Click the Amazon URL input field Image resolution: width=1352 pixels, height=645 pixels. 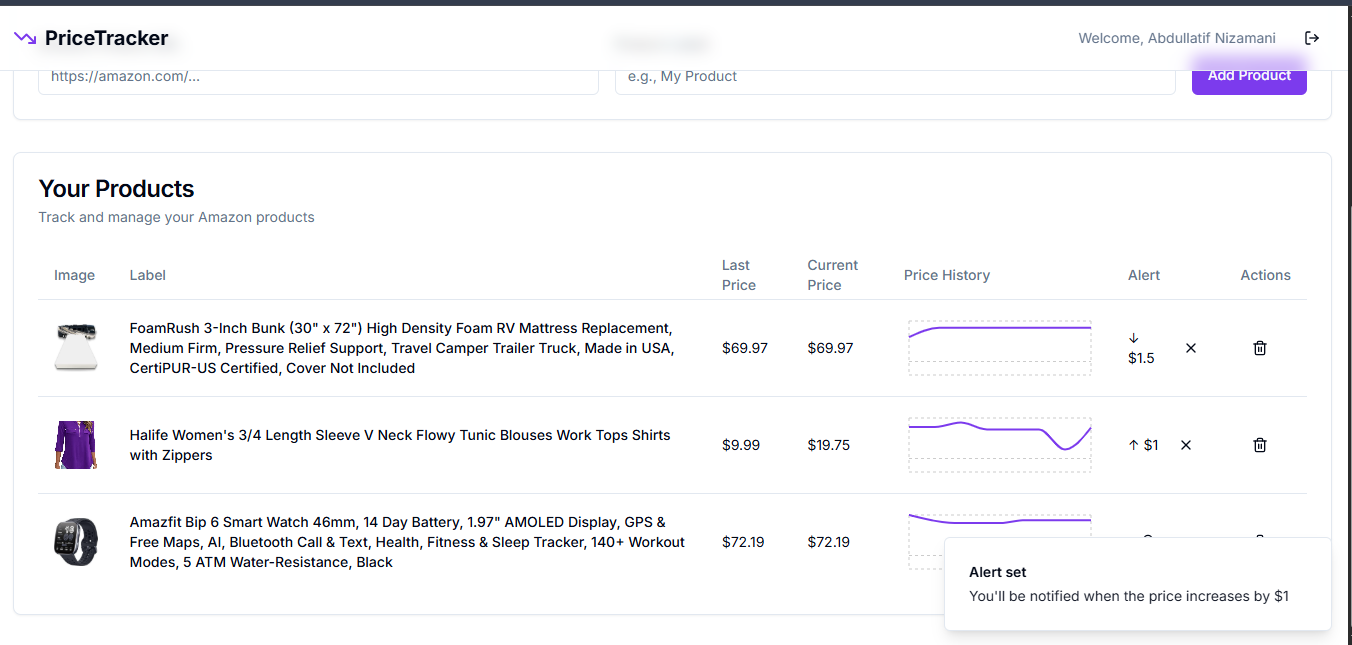pos(318,76)
